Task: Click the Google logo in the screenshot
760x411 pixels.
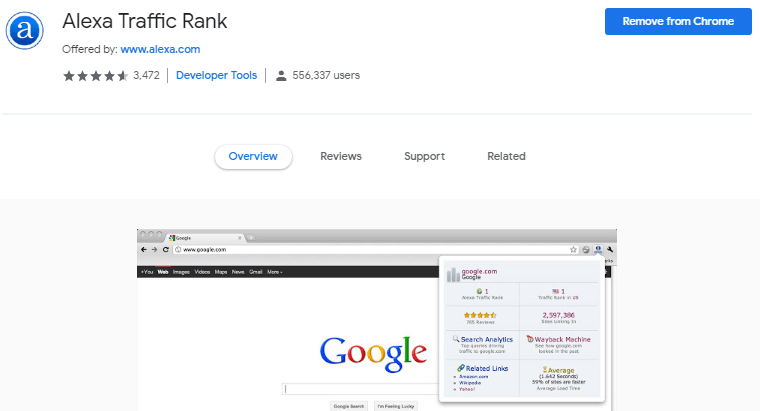Action: tap(373, 353)
